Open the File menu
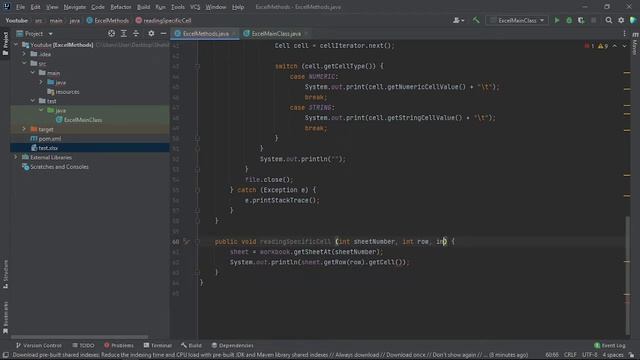 20,7
